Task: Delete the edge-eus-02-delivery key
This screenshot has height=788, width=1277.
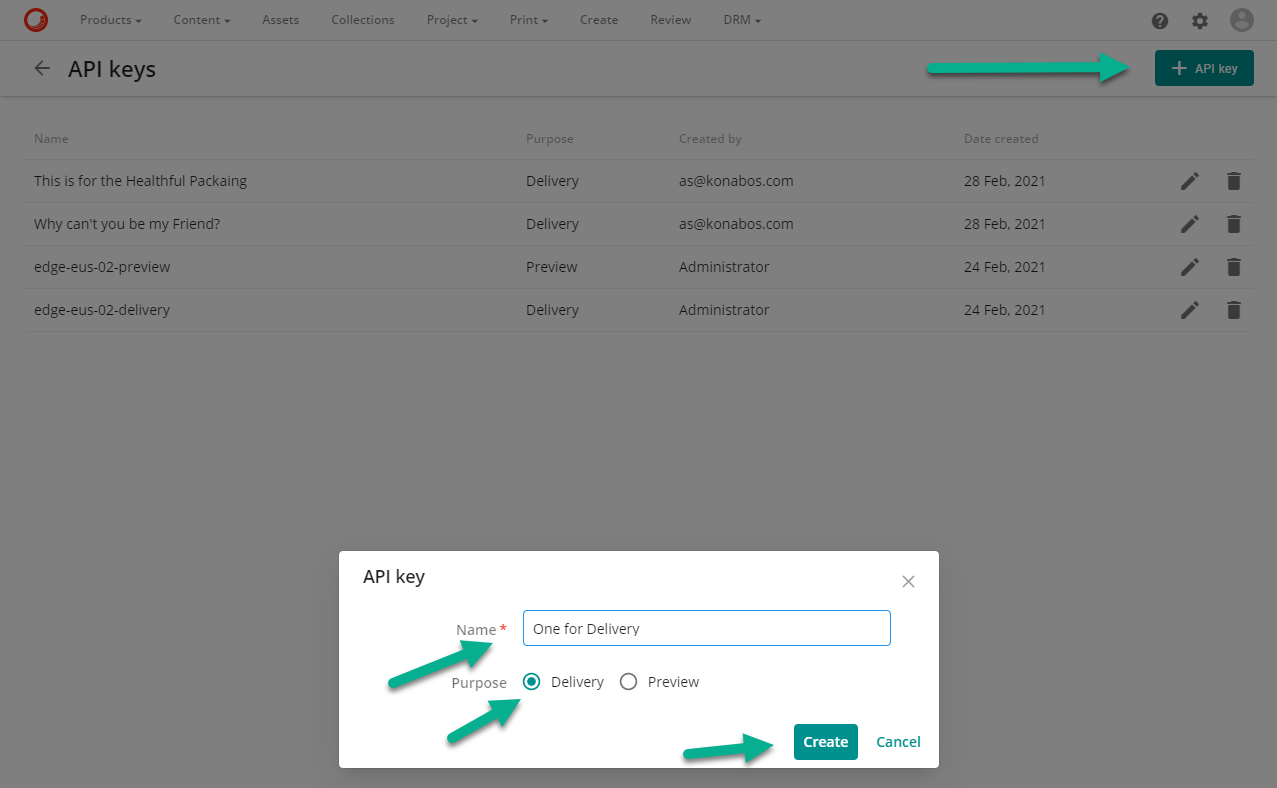Action: 1234,310
